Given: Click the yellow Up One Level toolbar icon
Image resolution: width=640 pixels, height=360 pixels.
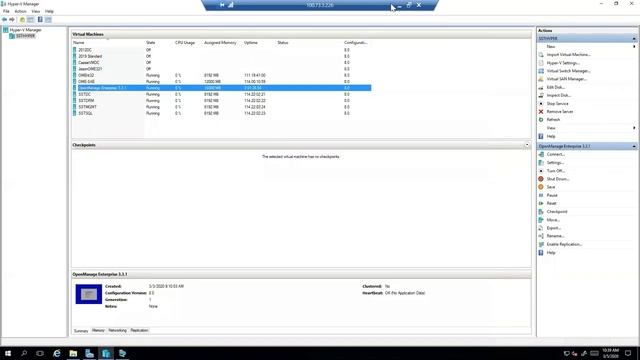Looking at the screenshot, I should [x=22, y=20].
